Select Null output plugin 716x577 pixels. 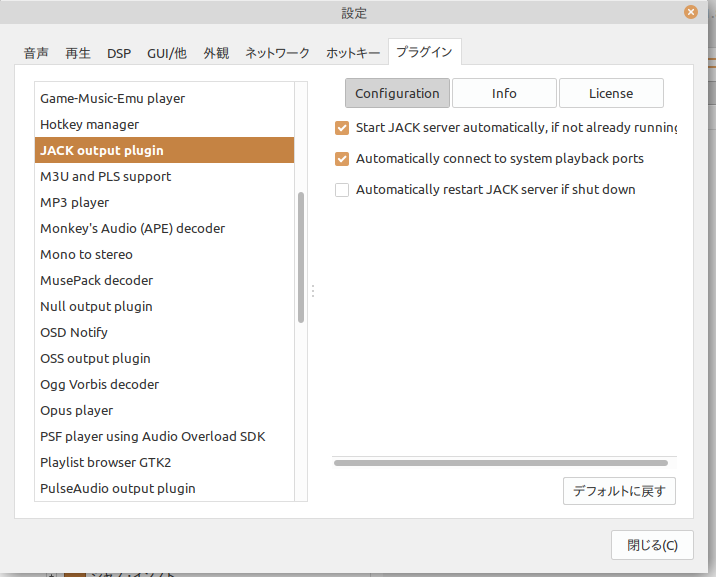pos(164,306)
